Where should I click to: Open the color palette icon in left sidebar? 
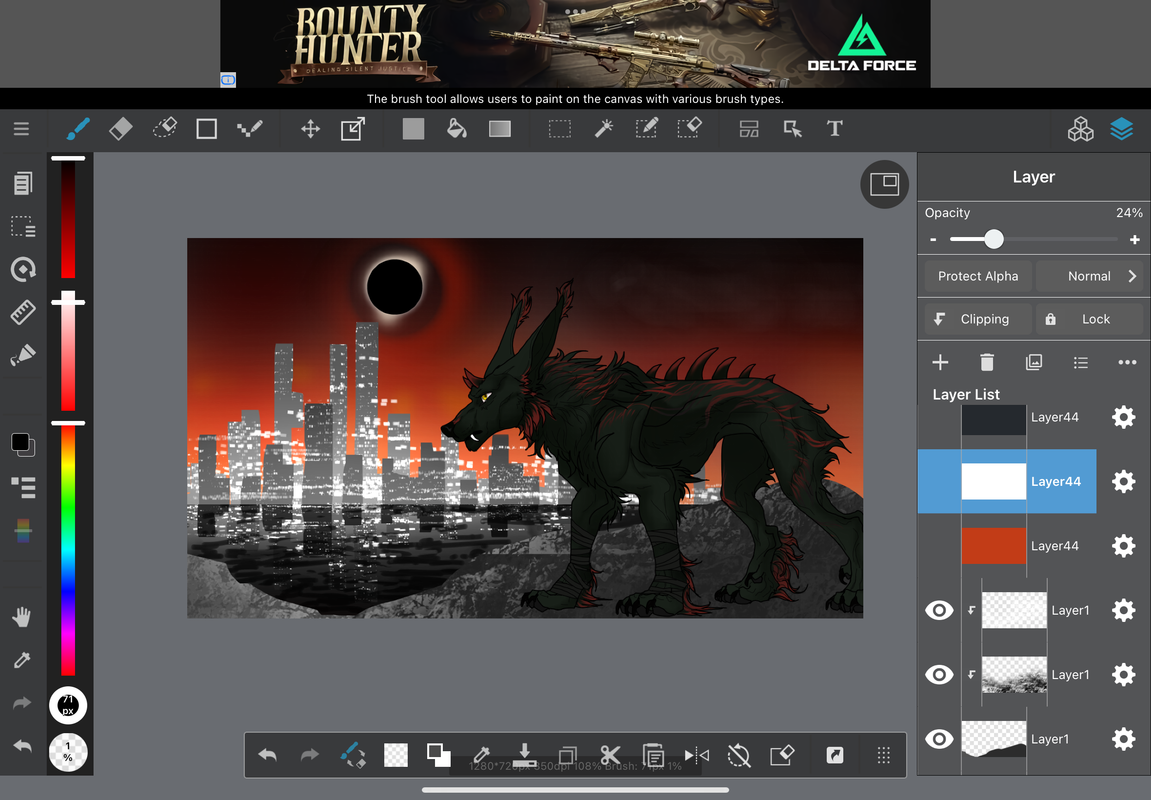click(23, 531)
